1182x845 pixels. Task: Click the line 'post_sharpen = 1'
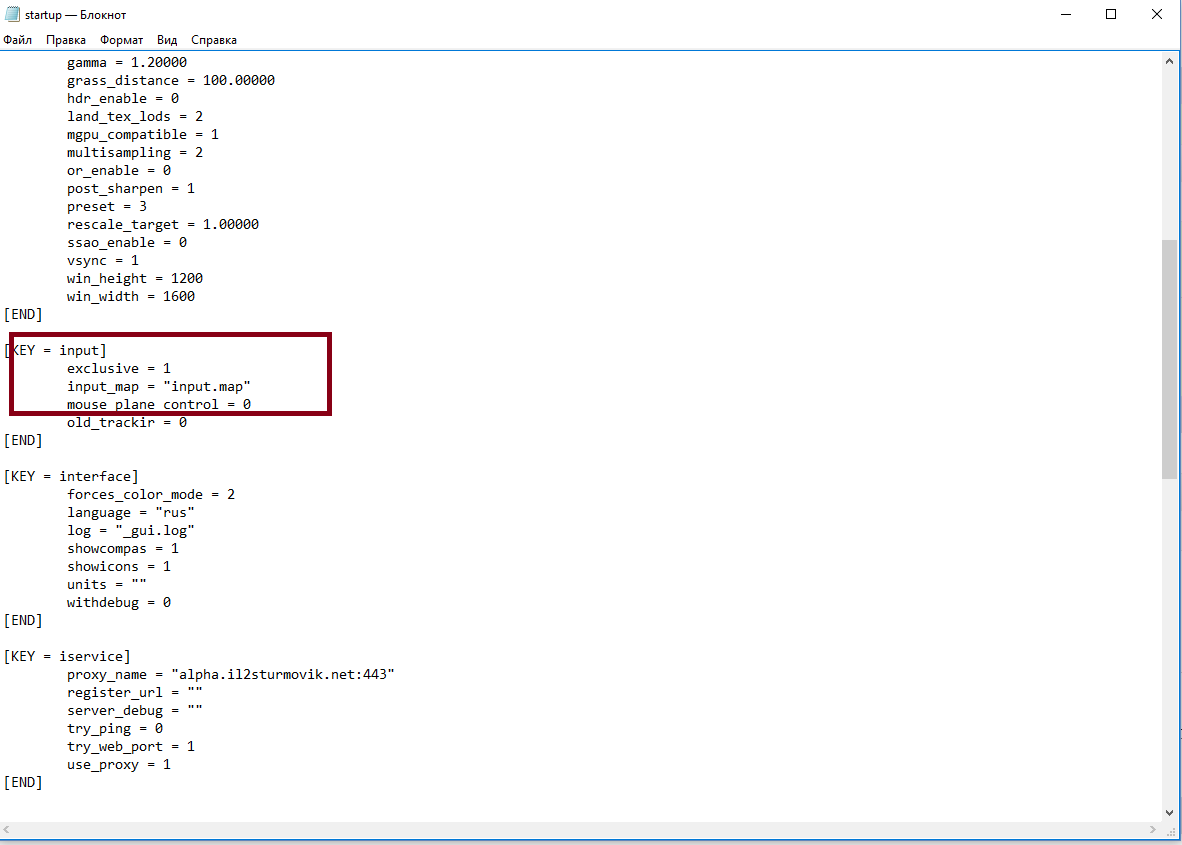coord(130,189)
